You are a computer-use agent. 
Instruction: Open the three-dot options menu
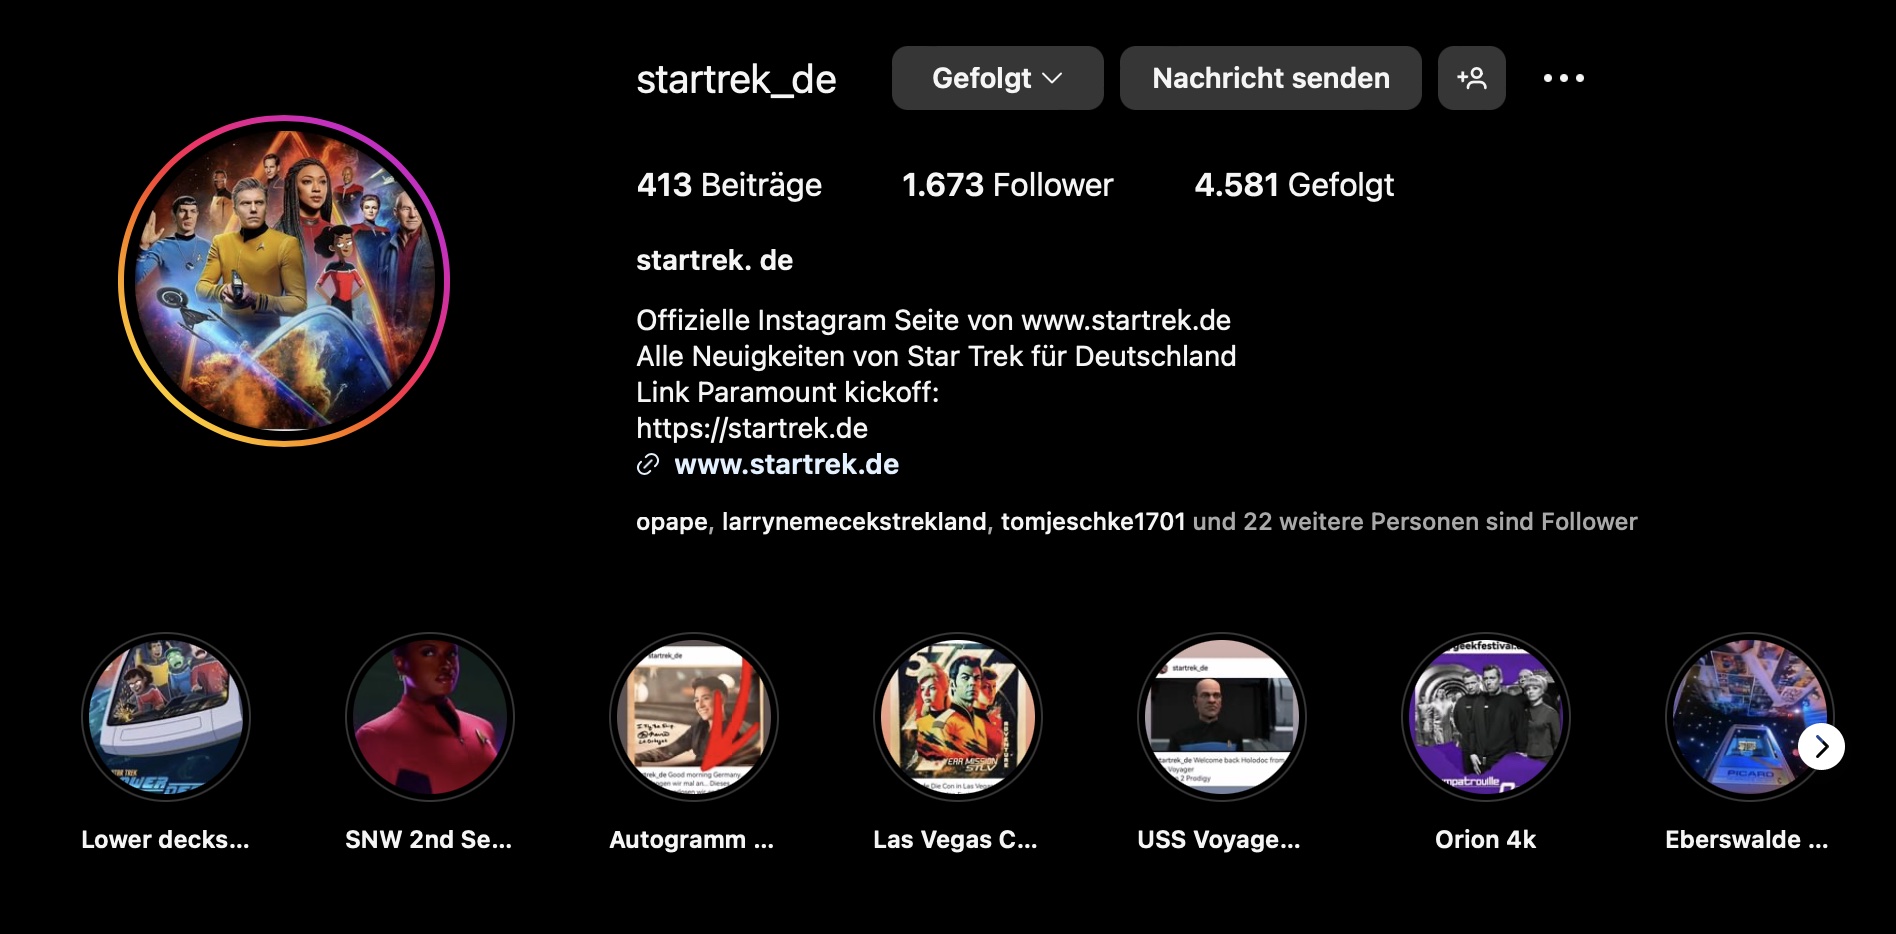point(1563,78)
